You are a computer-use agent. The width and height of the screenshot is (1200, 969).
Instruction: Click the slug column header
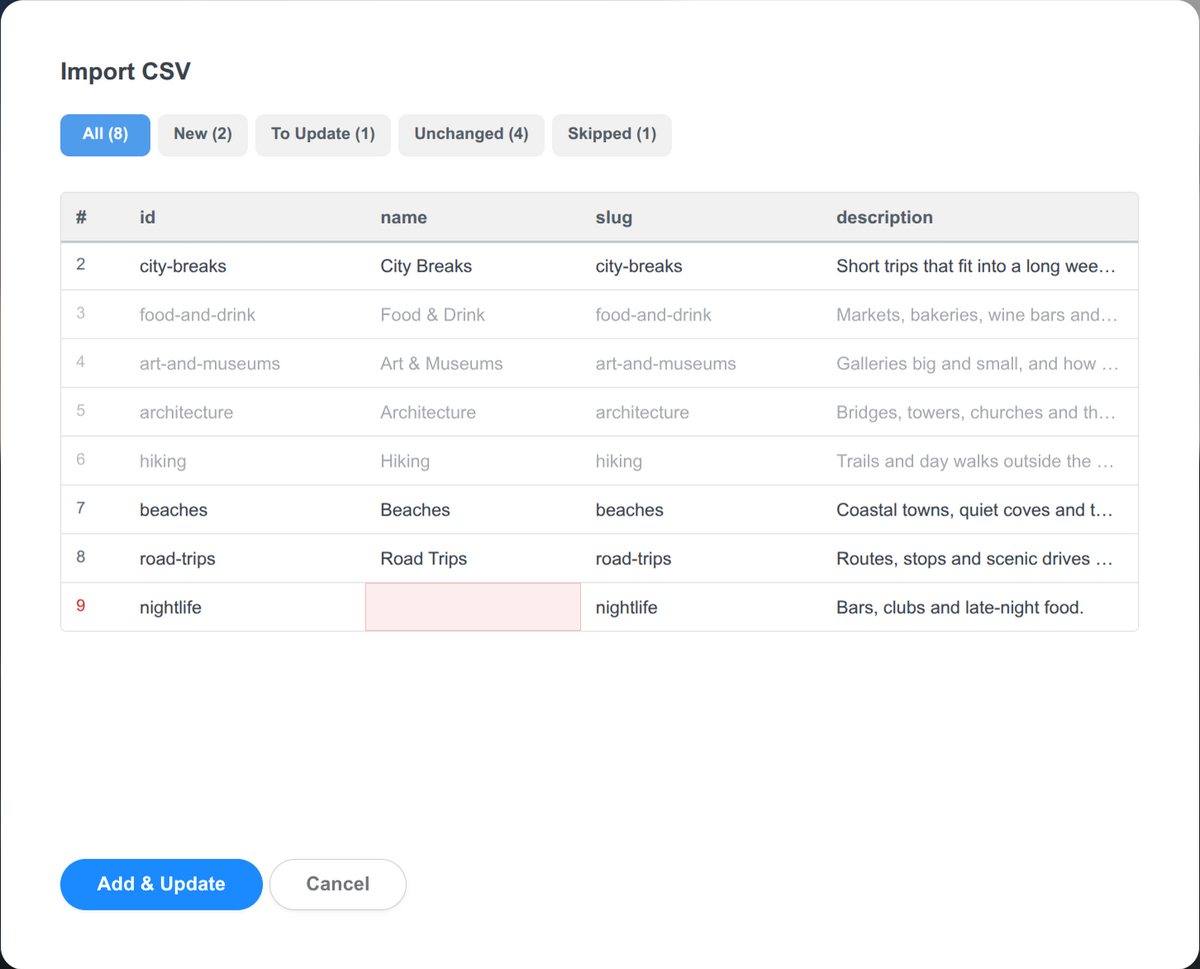701,217
